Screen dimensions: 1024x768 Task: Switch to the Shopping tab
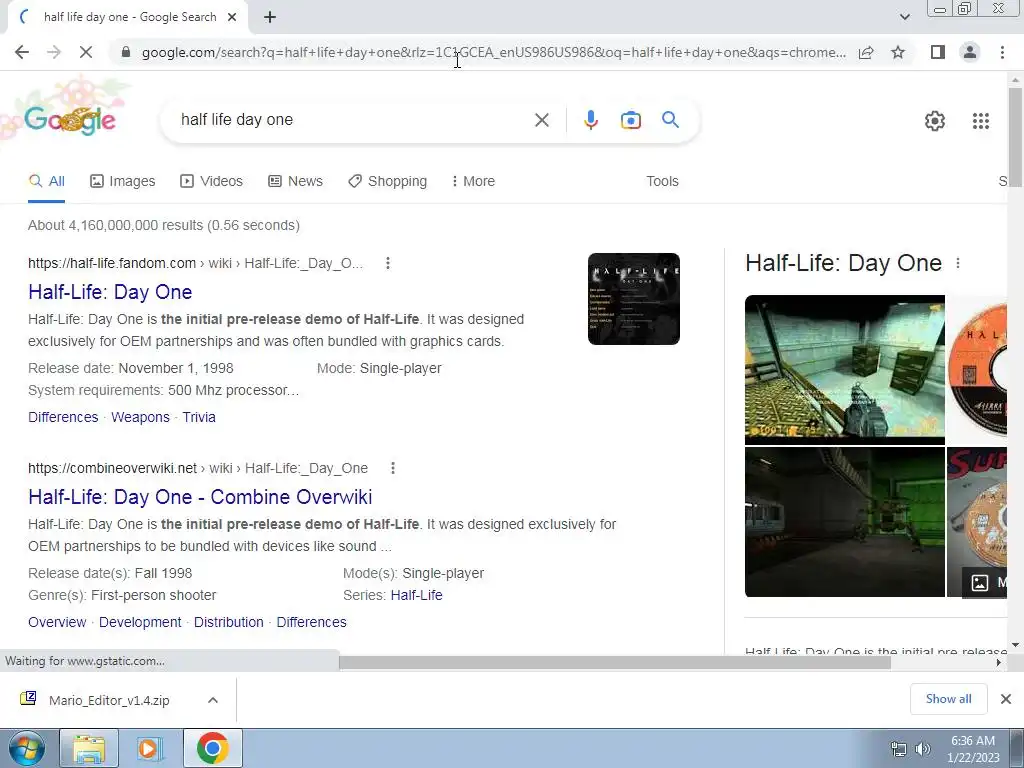click(x=388, y=182)
